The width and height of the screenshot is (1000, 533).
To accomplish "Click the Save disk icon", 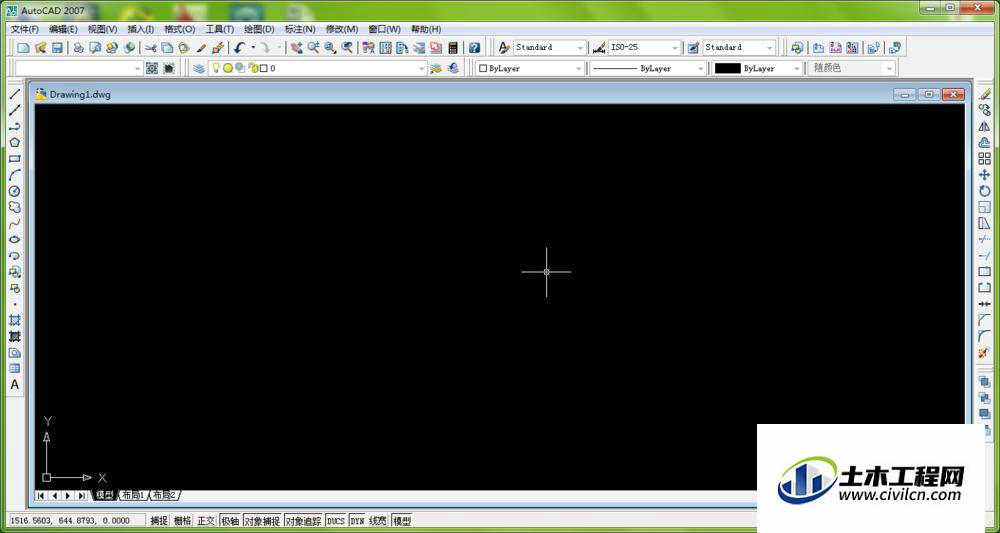I will point(57,48).
